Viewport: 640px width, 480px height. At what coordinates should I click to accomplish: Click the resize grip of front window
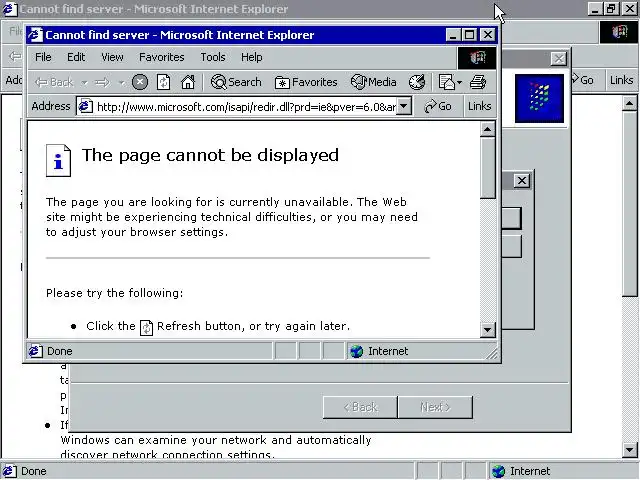pyautogui.click(x=493, y=354)
